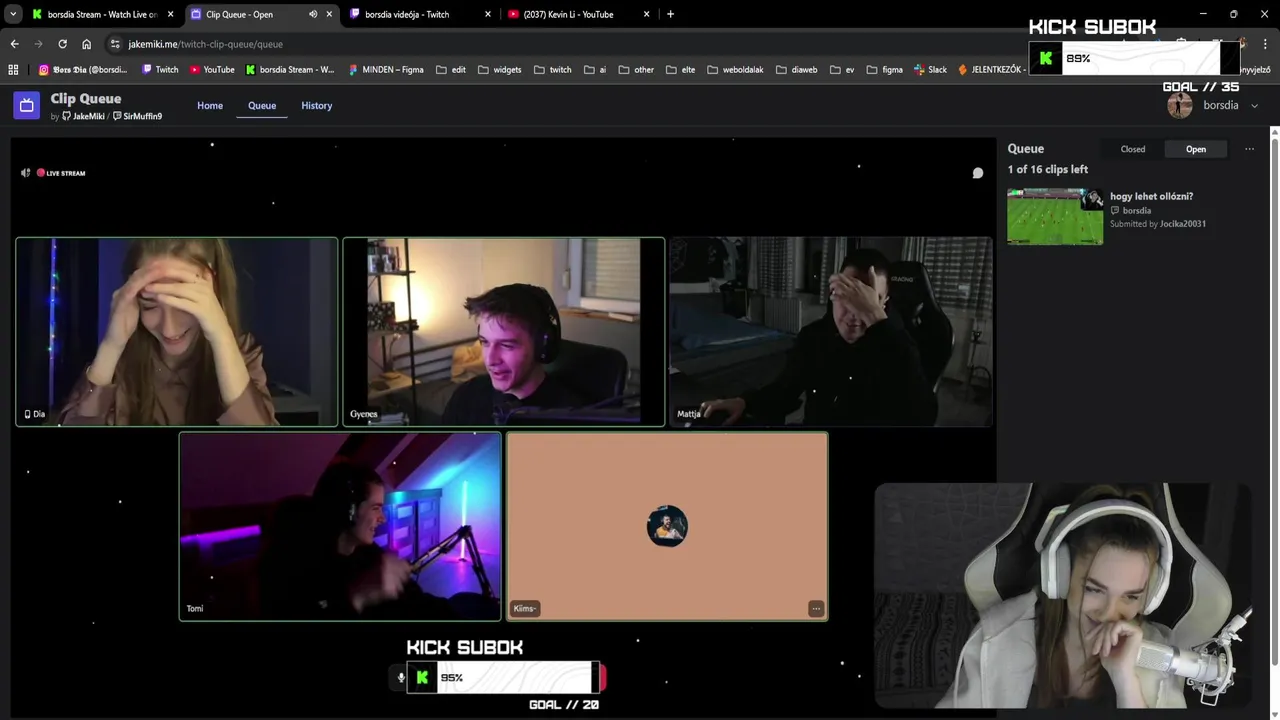Open the Slack bookmark

coord(930,70)
